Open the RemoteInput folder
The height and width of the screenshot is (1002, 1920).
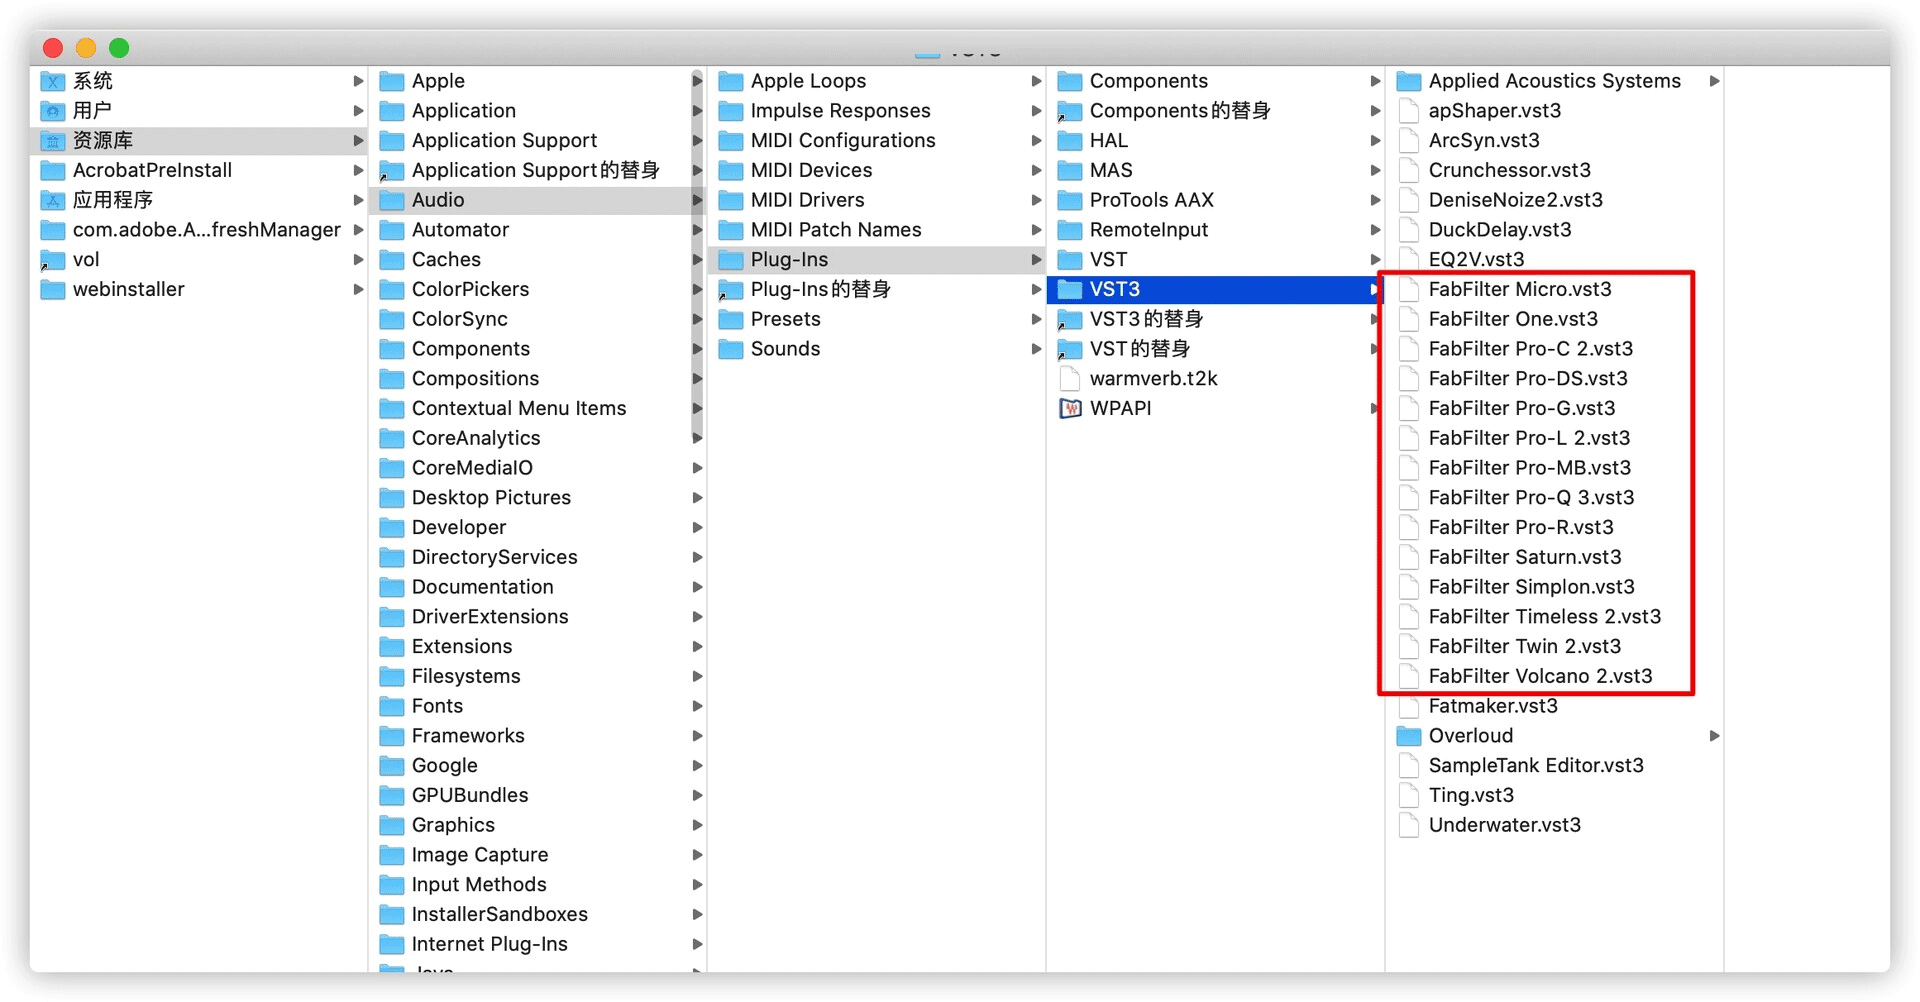pyautogui.click(x=1148, y=230)
